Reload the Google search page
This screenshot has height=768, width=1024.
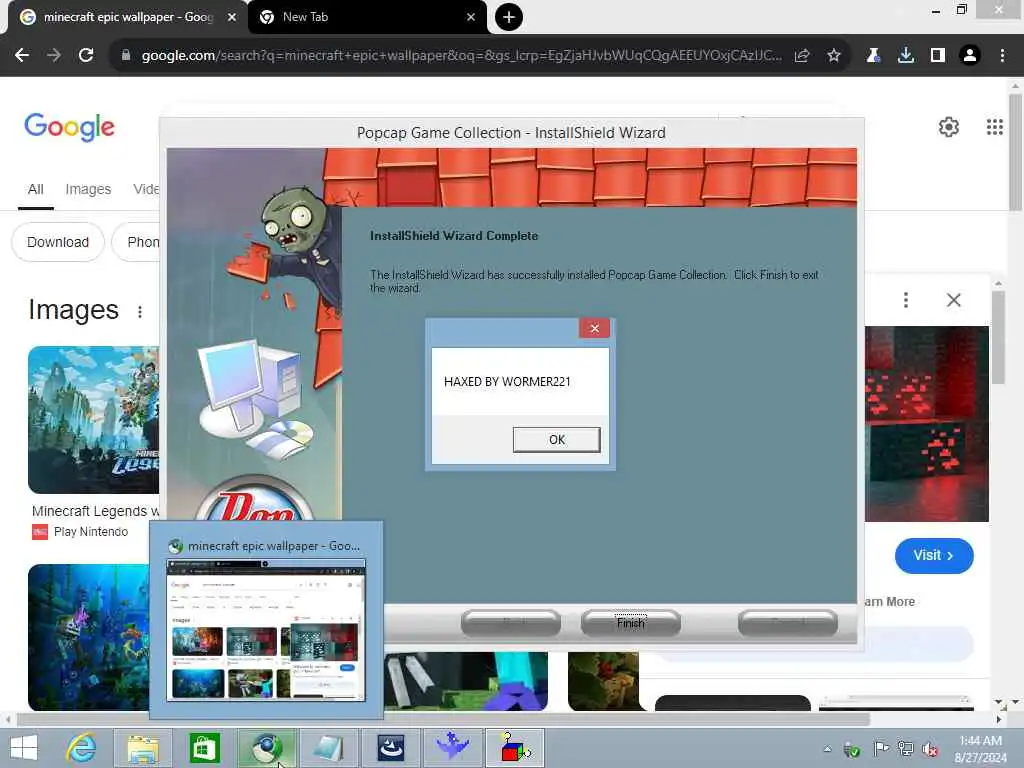pos(86,56)
